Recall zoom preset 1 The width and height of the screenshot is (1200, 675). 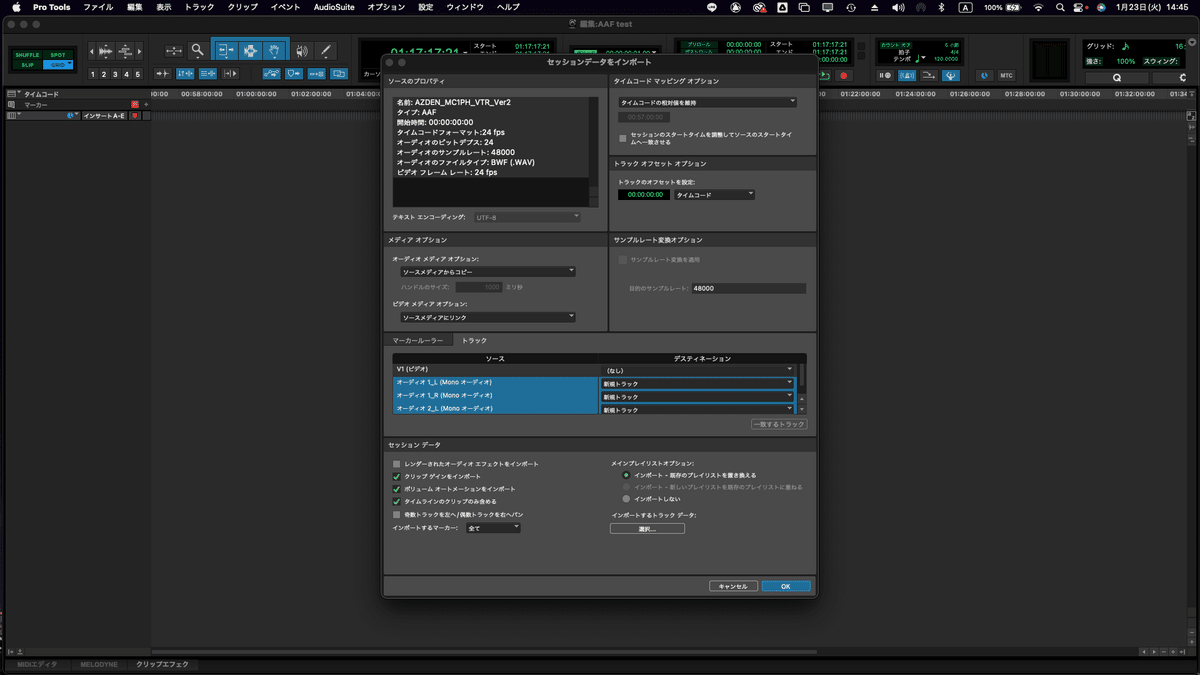click(x=93, y=74)
